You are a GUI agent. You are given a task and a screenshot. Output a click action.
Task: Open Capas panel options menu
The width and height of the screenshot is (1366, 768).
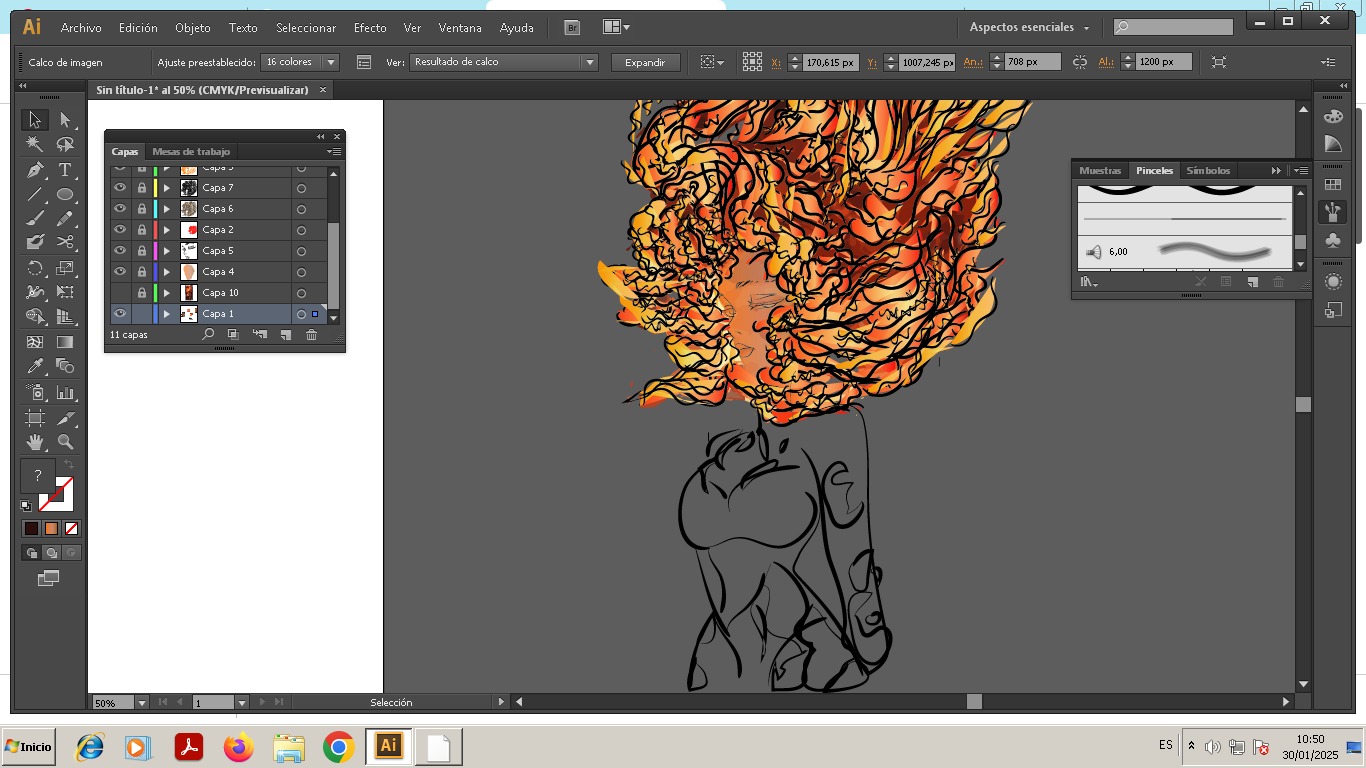(334, 152)
